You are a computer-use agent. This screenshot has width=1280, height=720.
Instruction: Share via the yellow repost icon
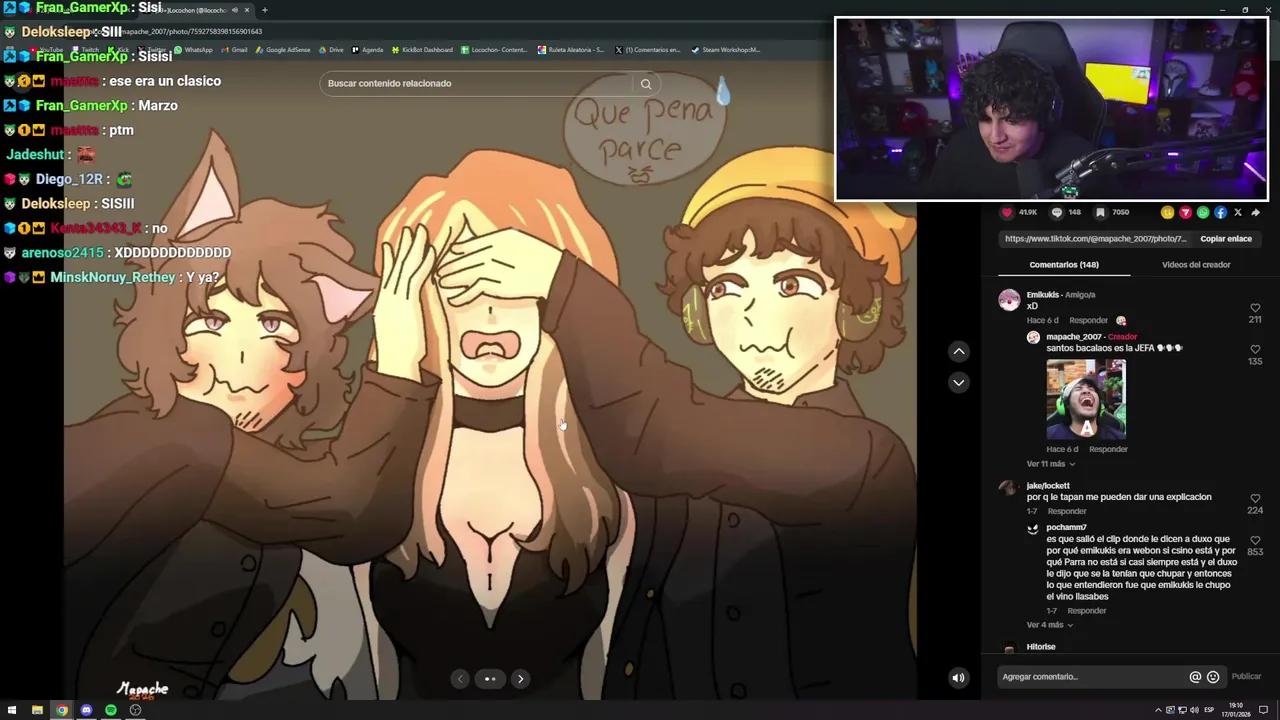(x=1167, y=212)
